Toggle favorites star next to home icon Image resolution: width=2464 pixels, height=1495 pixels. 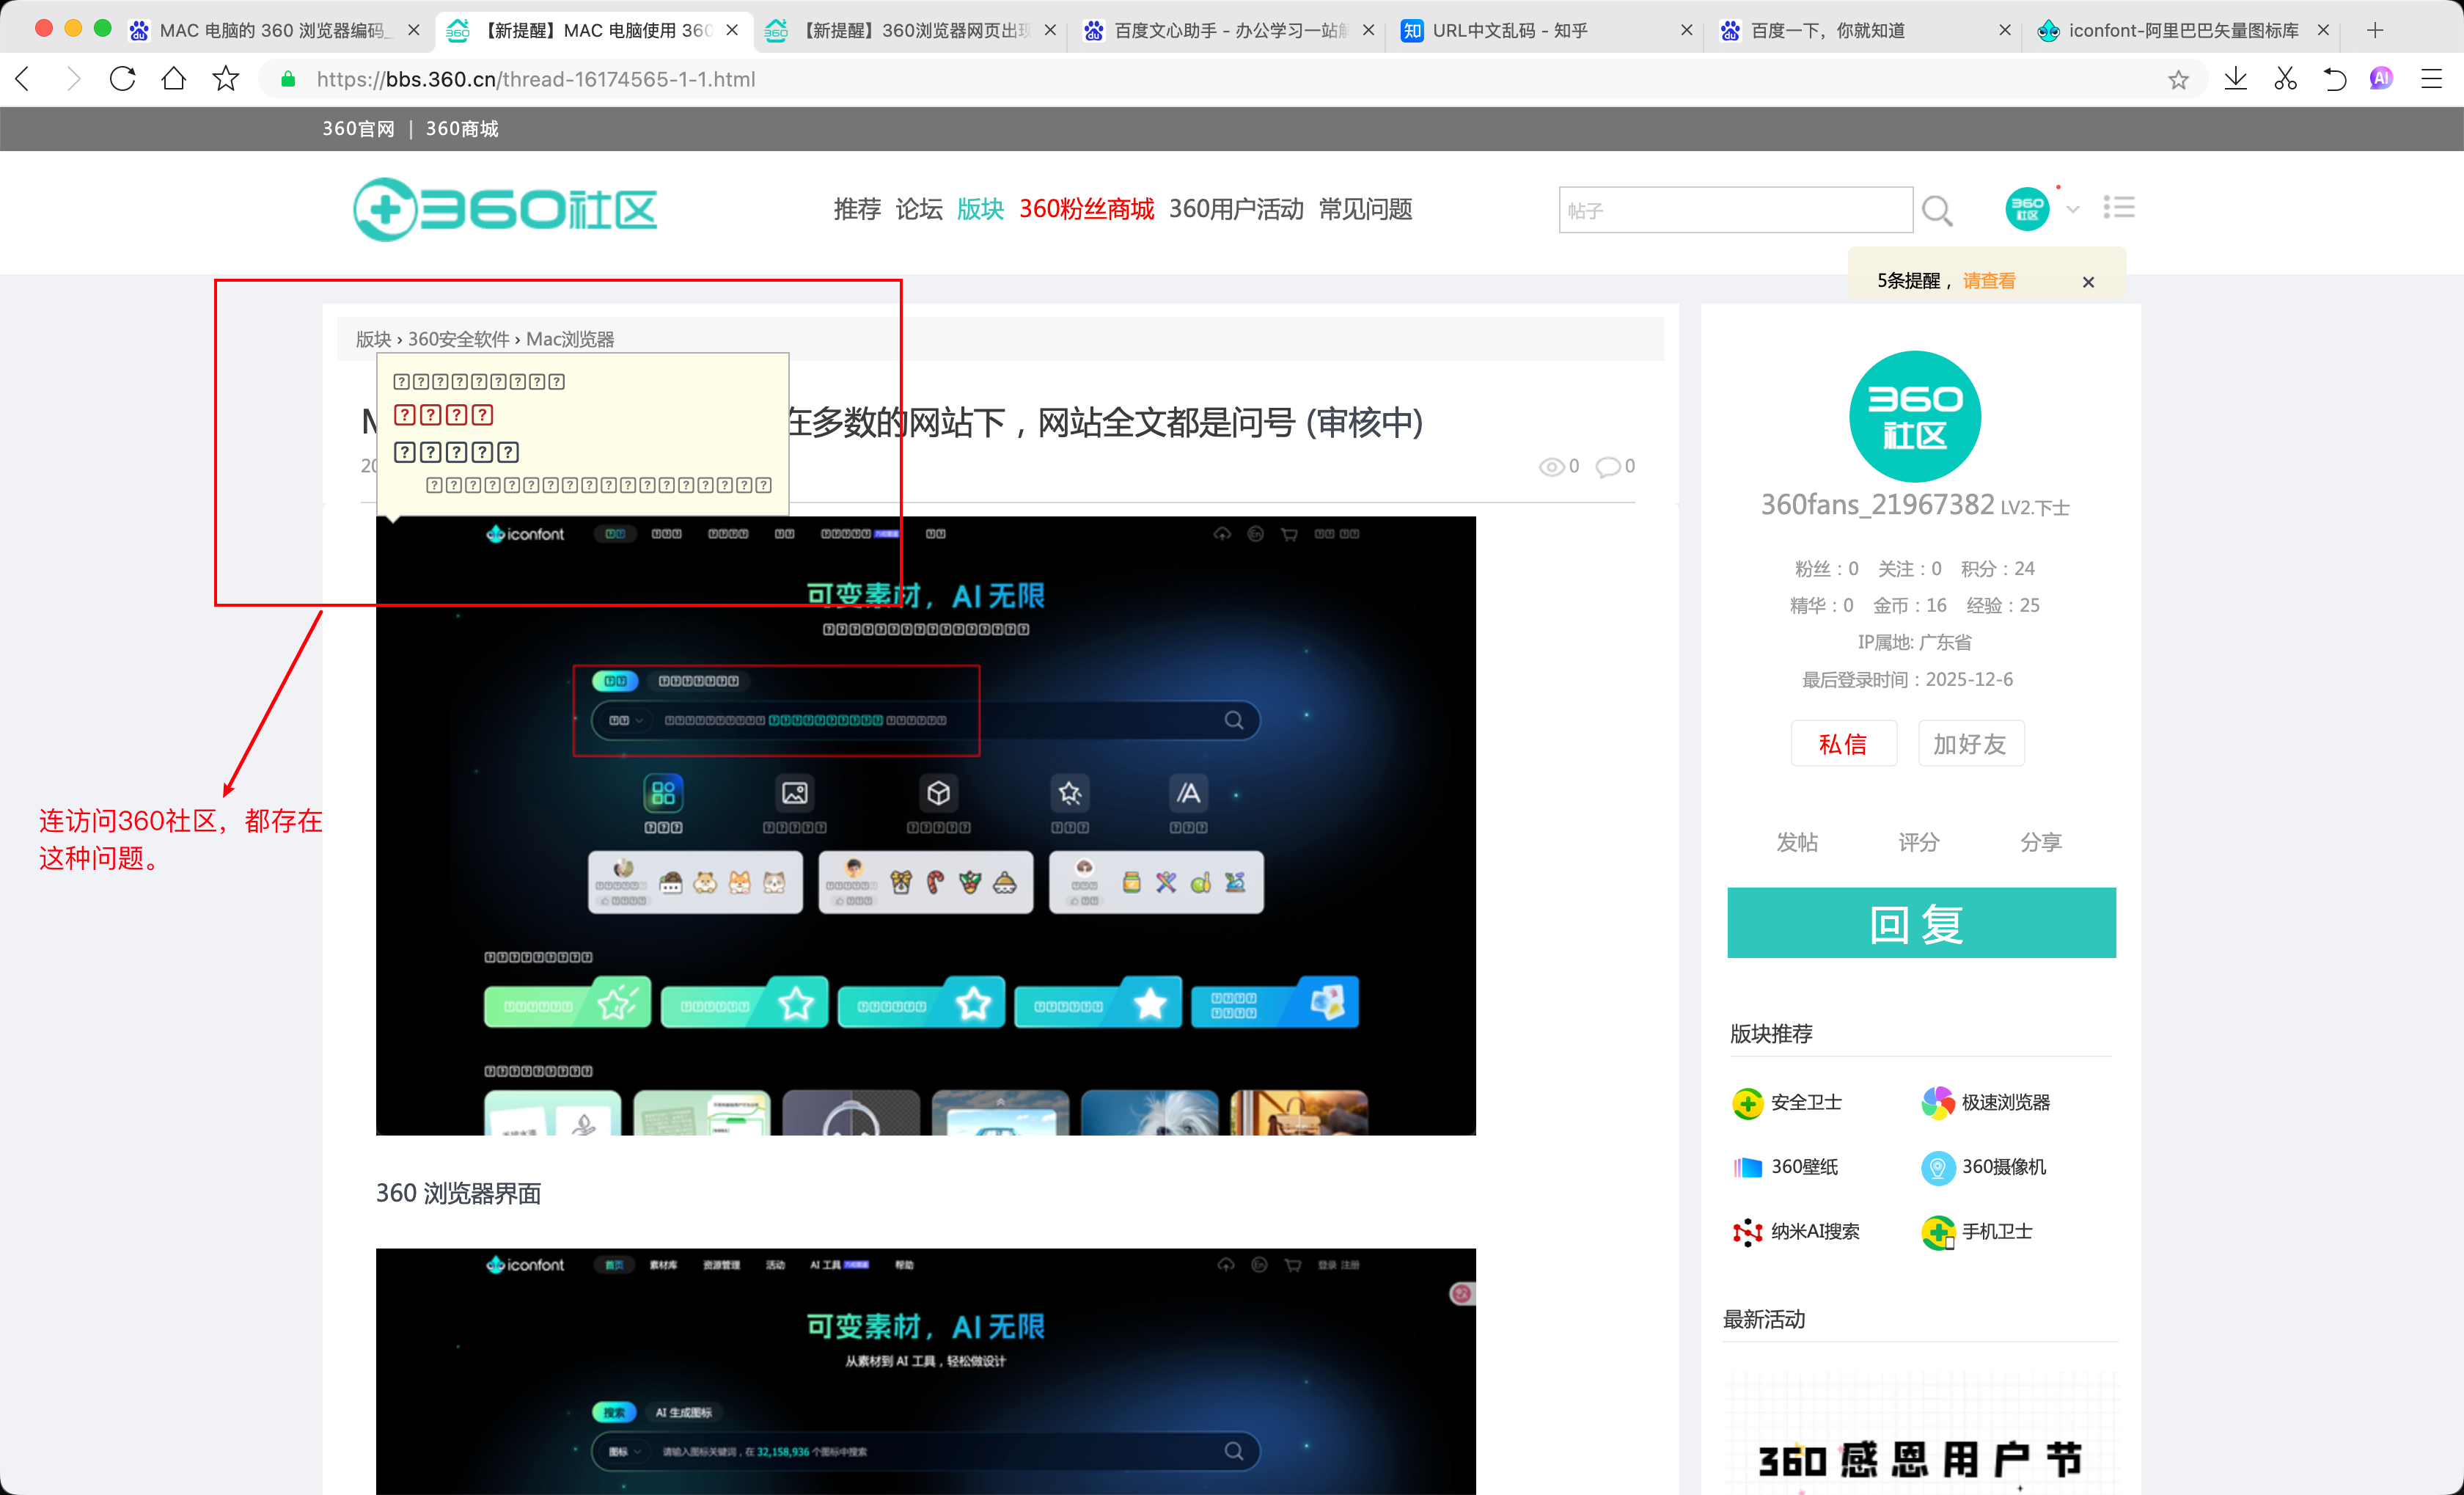[x=226, y=79]
